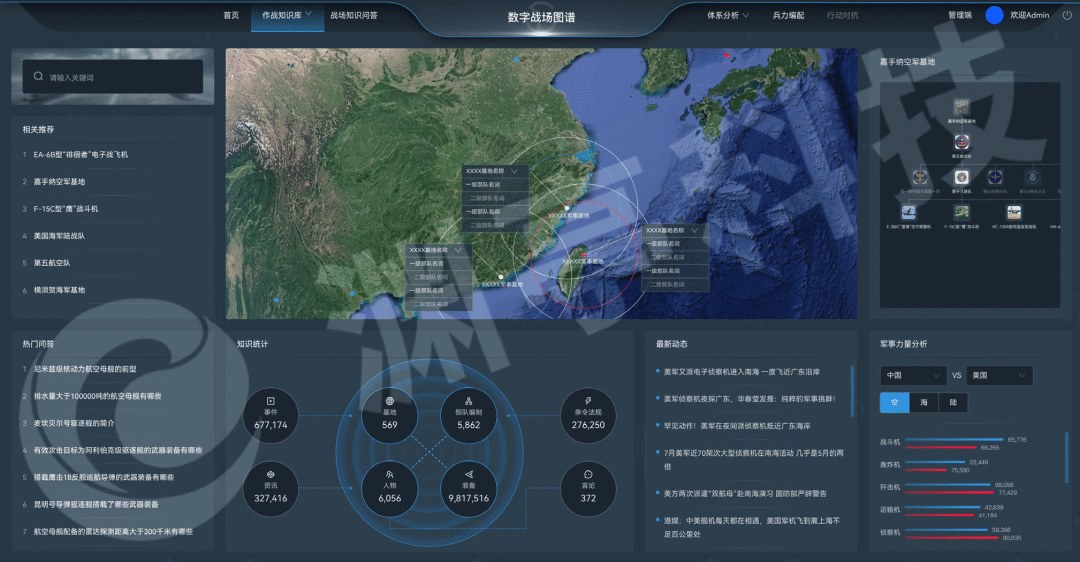Click the 战斗机 blue bar 65,776

954,439
